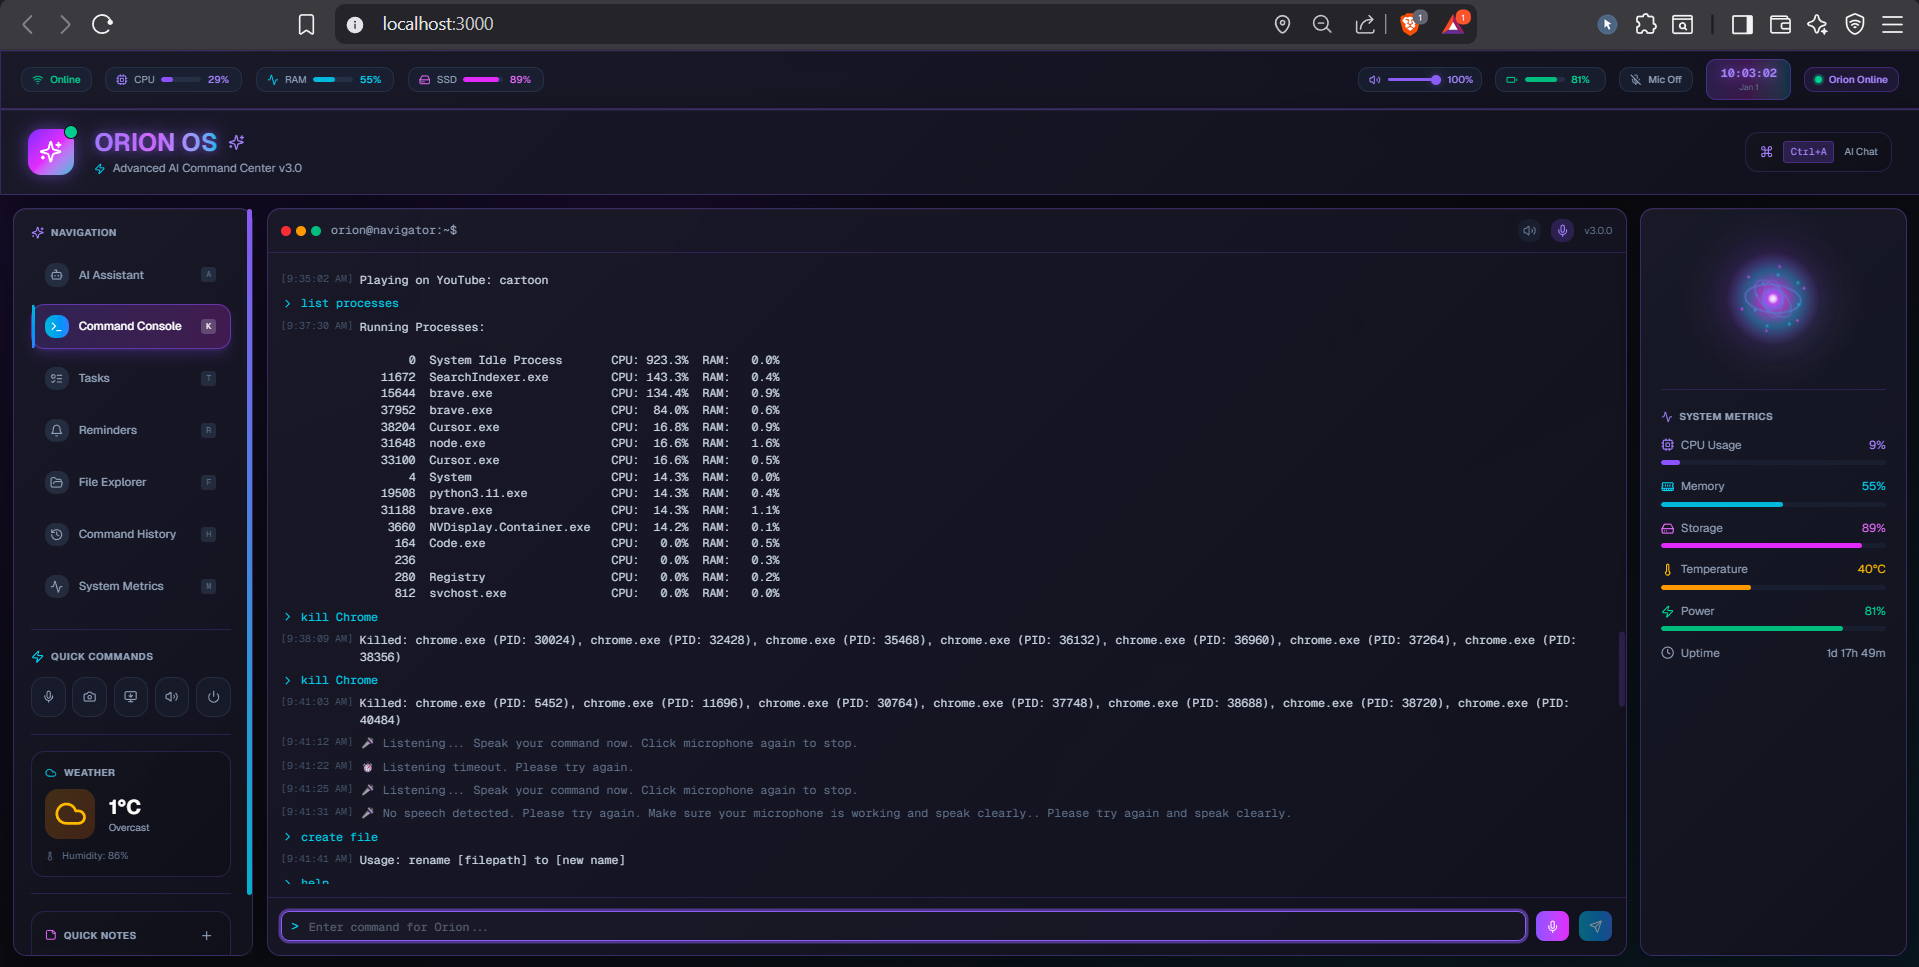
Task: Click the clock widget showing 10:03:02
Action: coord(1748,79)
